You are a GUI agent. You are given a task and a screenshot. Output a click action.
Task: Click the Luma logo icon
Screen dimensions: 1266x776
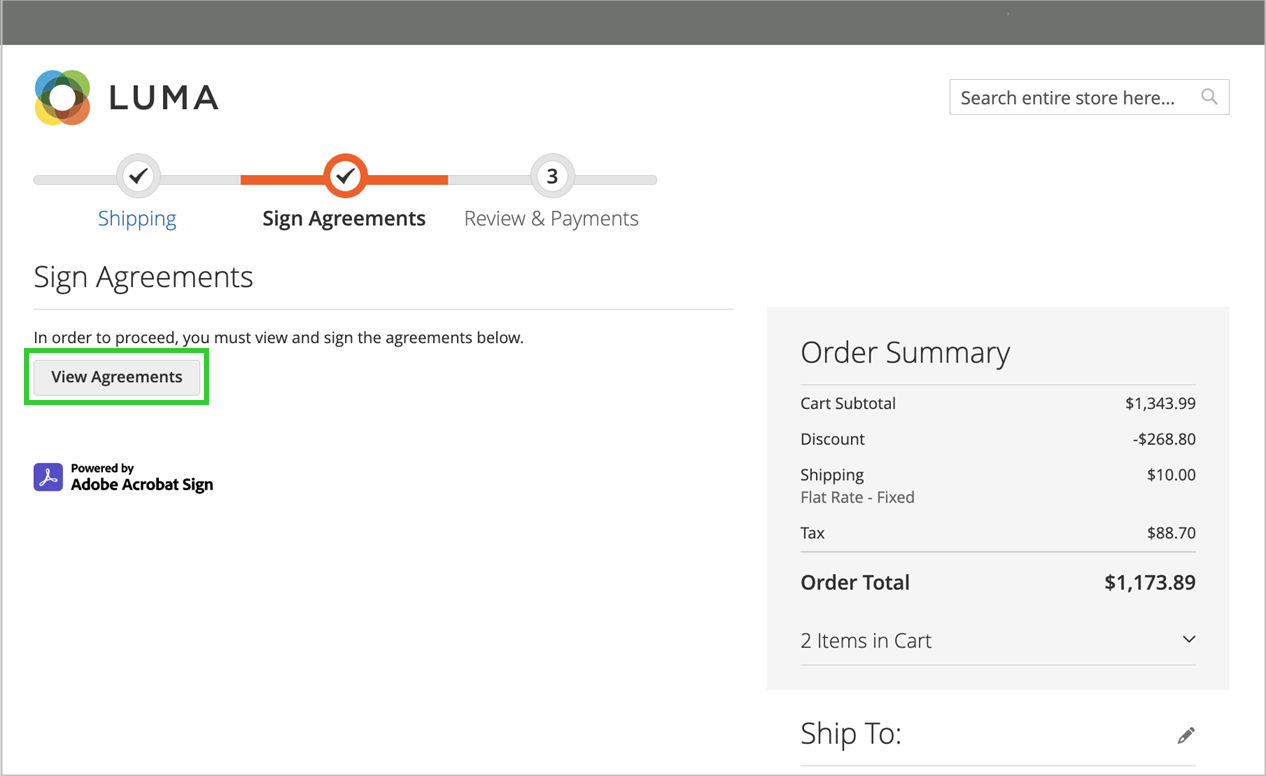[x=63, y=97]
